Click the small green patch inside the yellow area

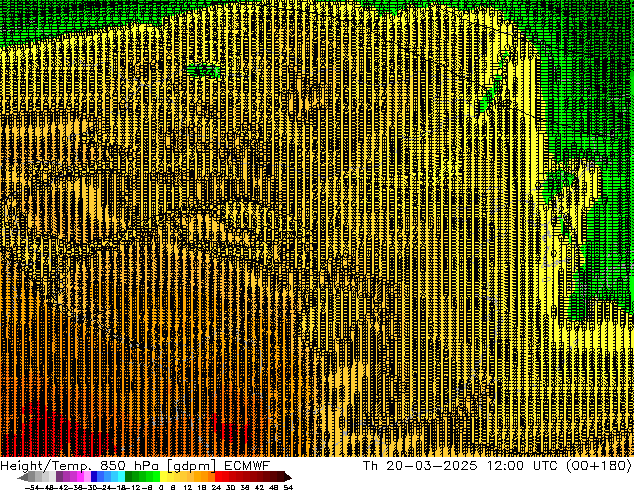point(203,70)
